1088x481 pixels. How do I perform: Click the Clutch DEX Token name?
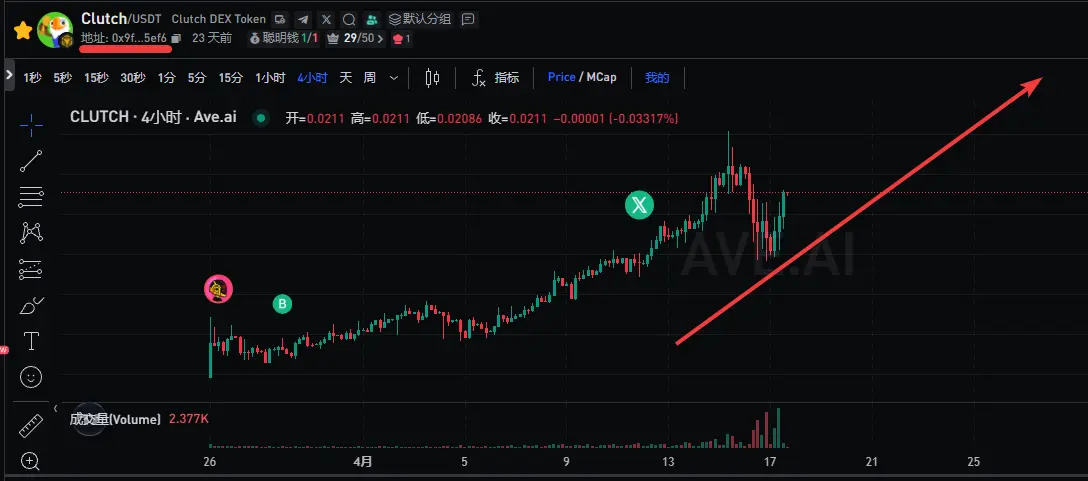click(x=219, y=19)
